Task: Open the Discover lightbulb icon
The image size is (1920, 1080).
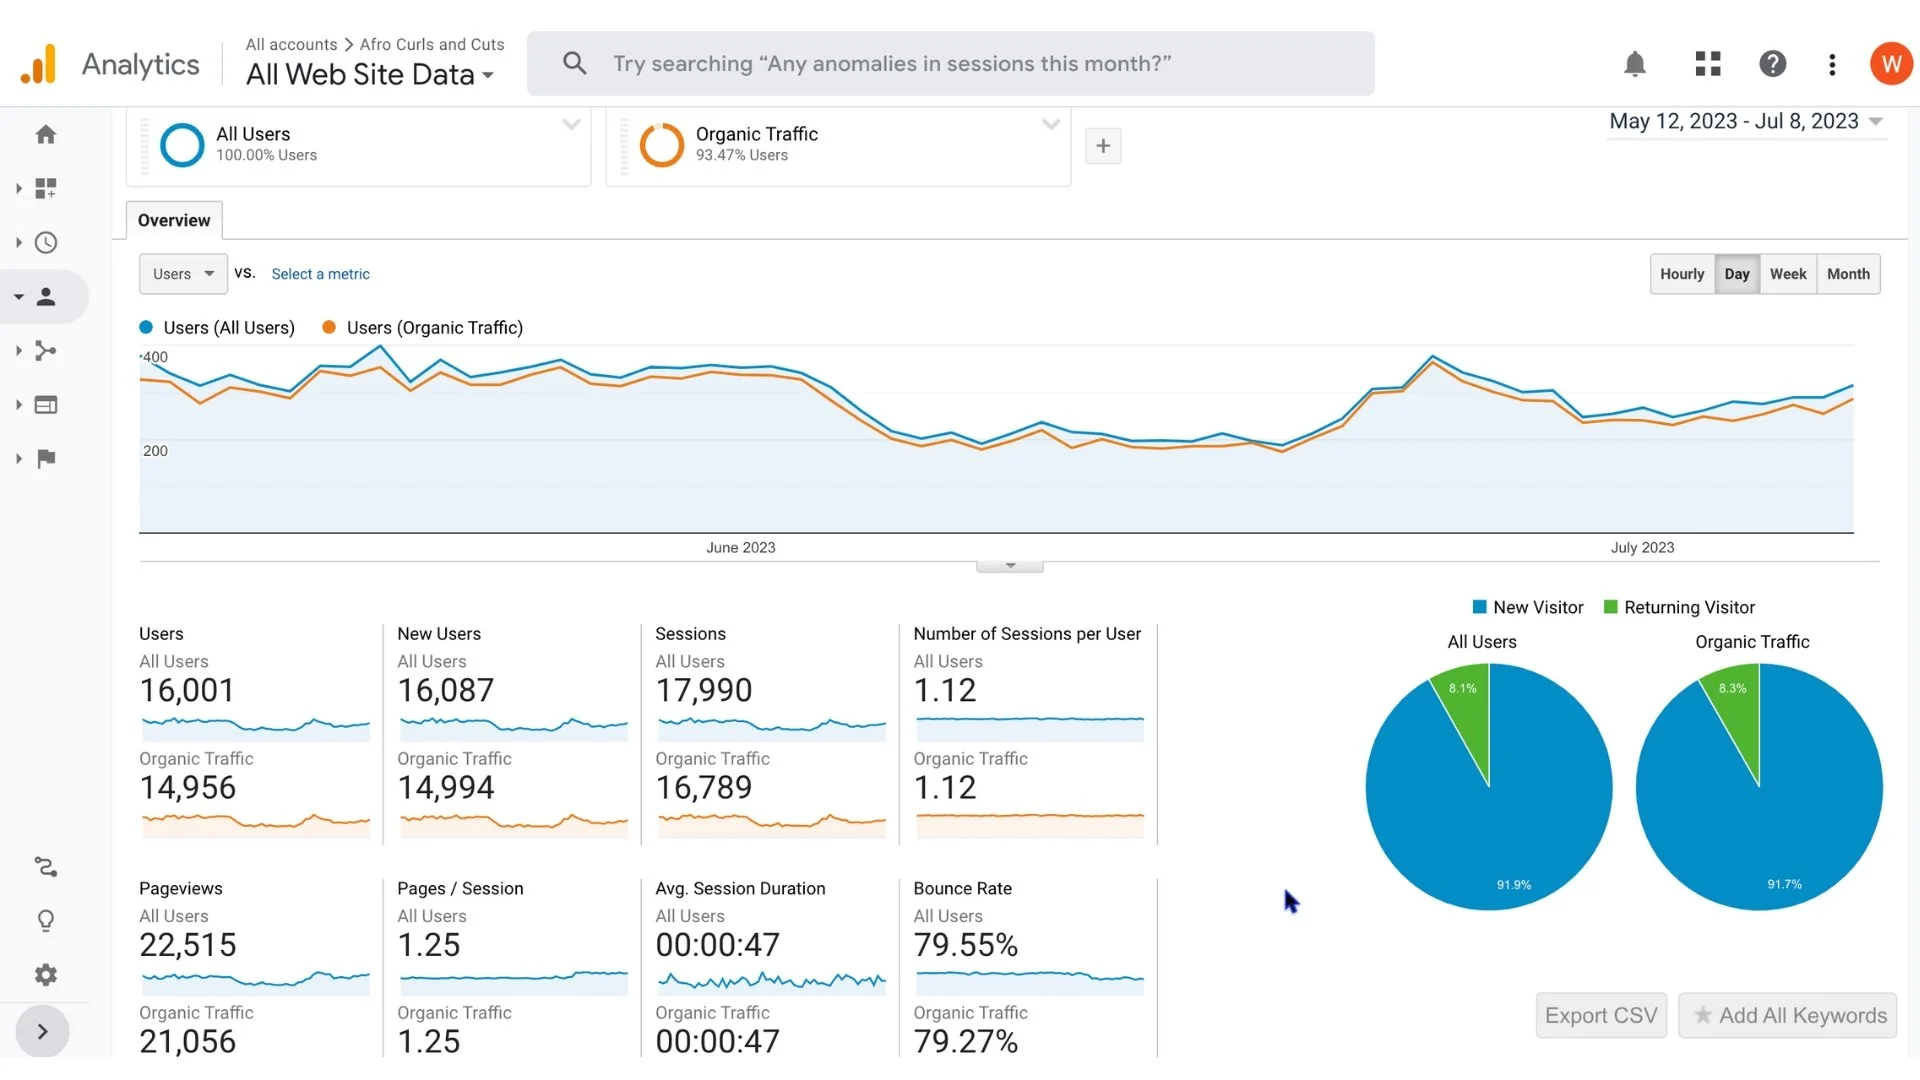Action: coord(46,921)
